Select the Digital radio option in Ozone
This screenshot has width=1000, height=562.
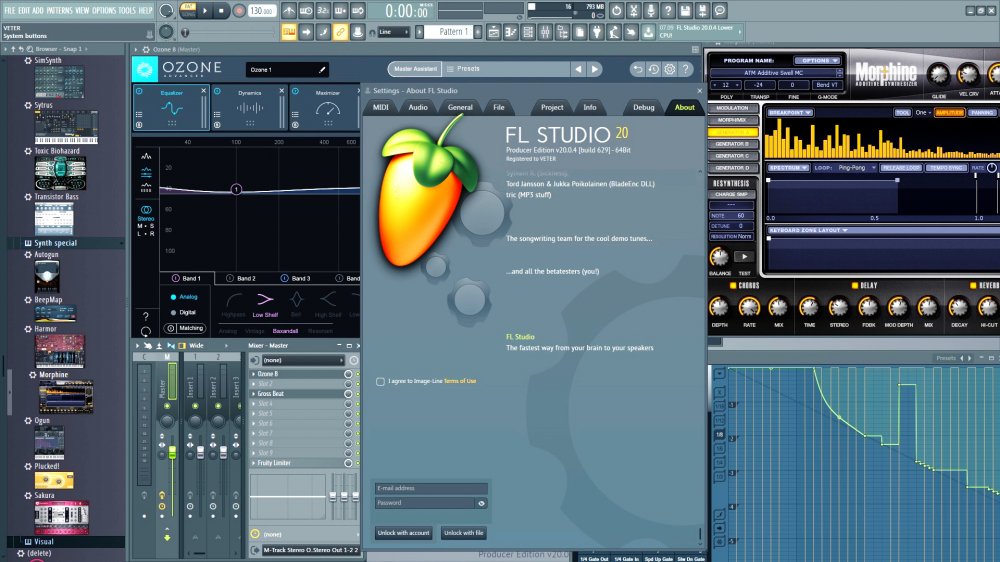click(173, 313)
